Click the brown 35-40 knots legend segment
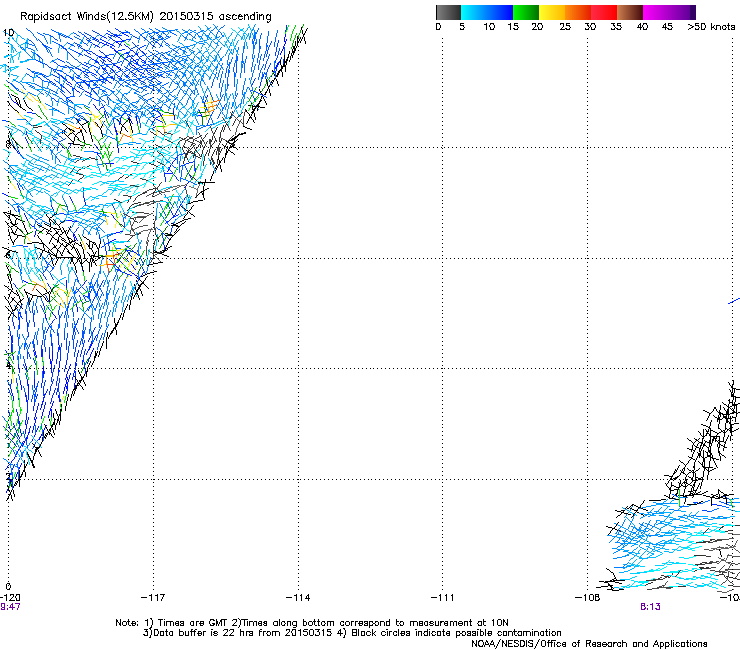Image resolution: width=740 pixels, height=650 pixels. point(630,12)
